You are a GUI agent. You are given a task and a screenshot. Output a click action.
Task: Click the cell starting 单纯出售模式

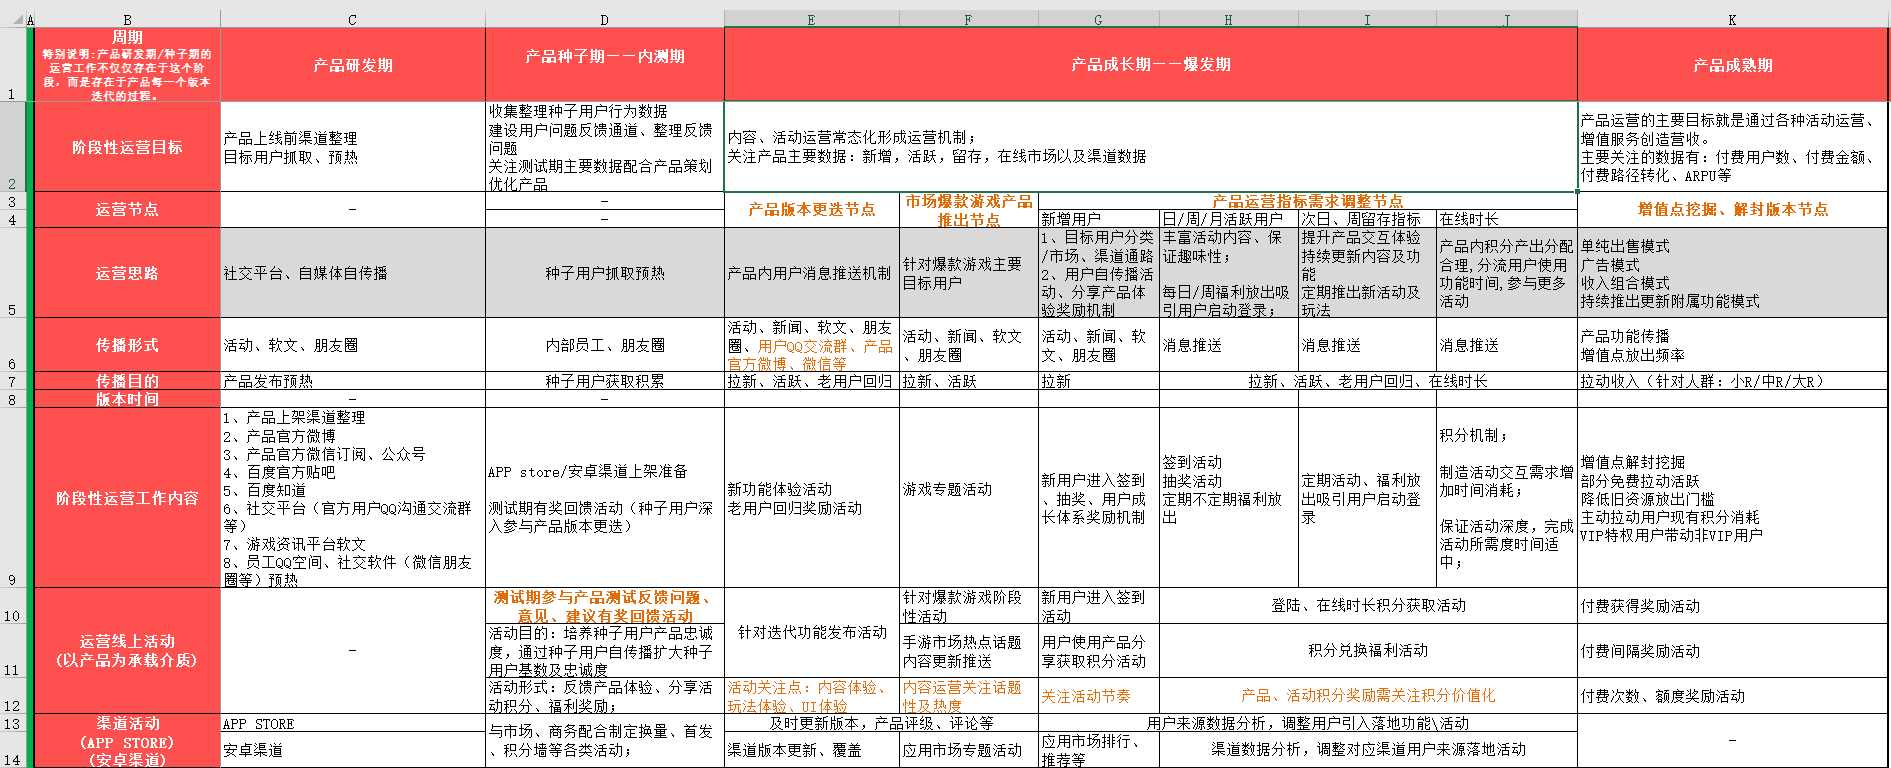[1732, 273]
